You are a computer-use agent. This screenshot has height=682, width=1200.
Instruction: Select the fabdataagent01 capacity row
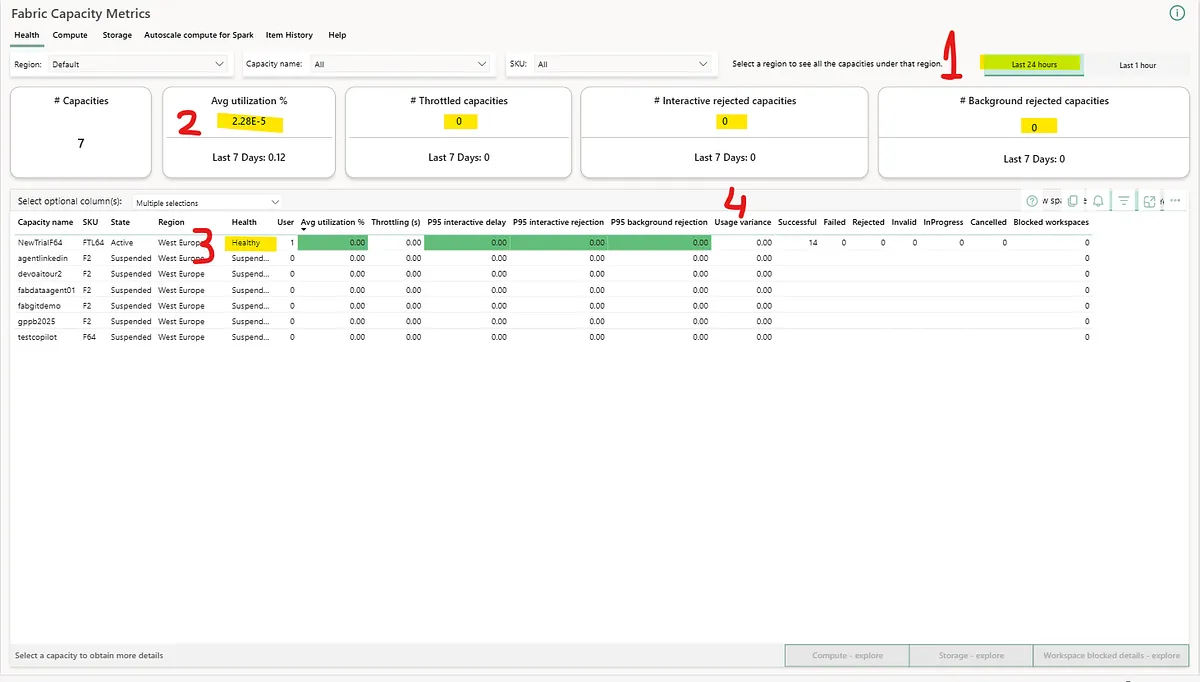click(x=554, y=290)
